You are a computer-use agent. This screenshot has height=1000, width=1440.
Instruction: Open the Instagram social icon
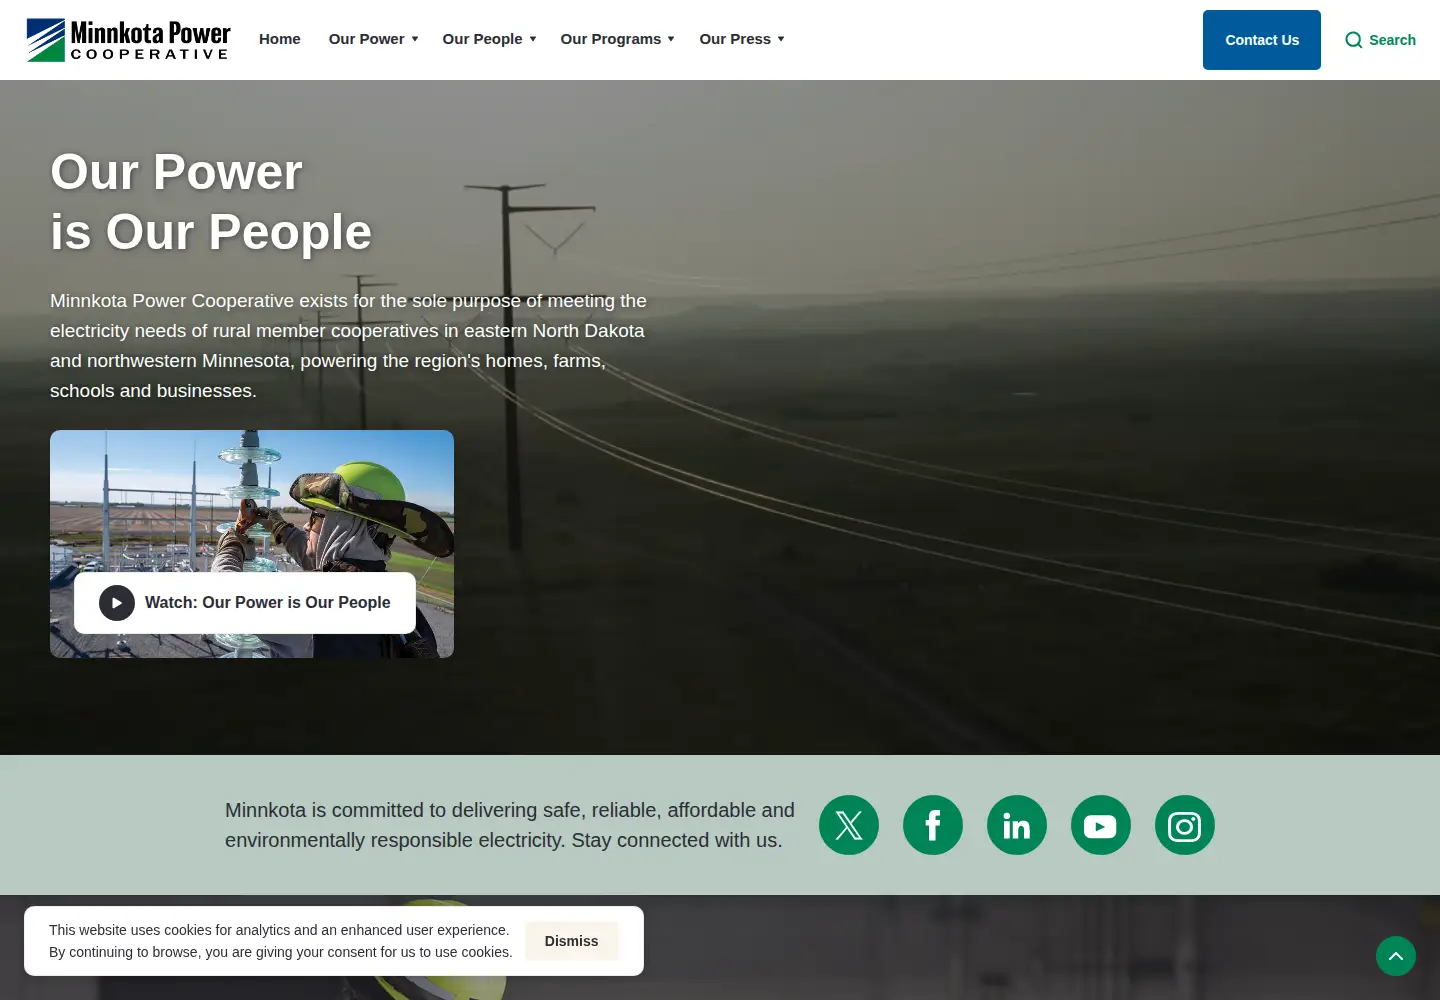1185,825
